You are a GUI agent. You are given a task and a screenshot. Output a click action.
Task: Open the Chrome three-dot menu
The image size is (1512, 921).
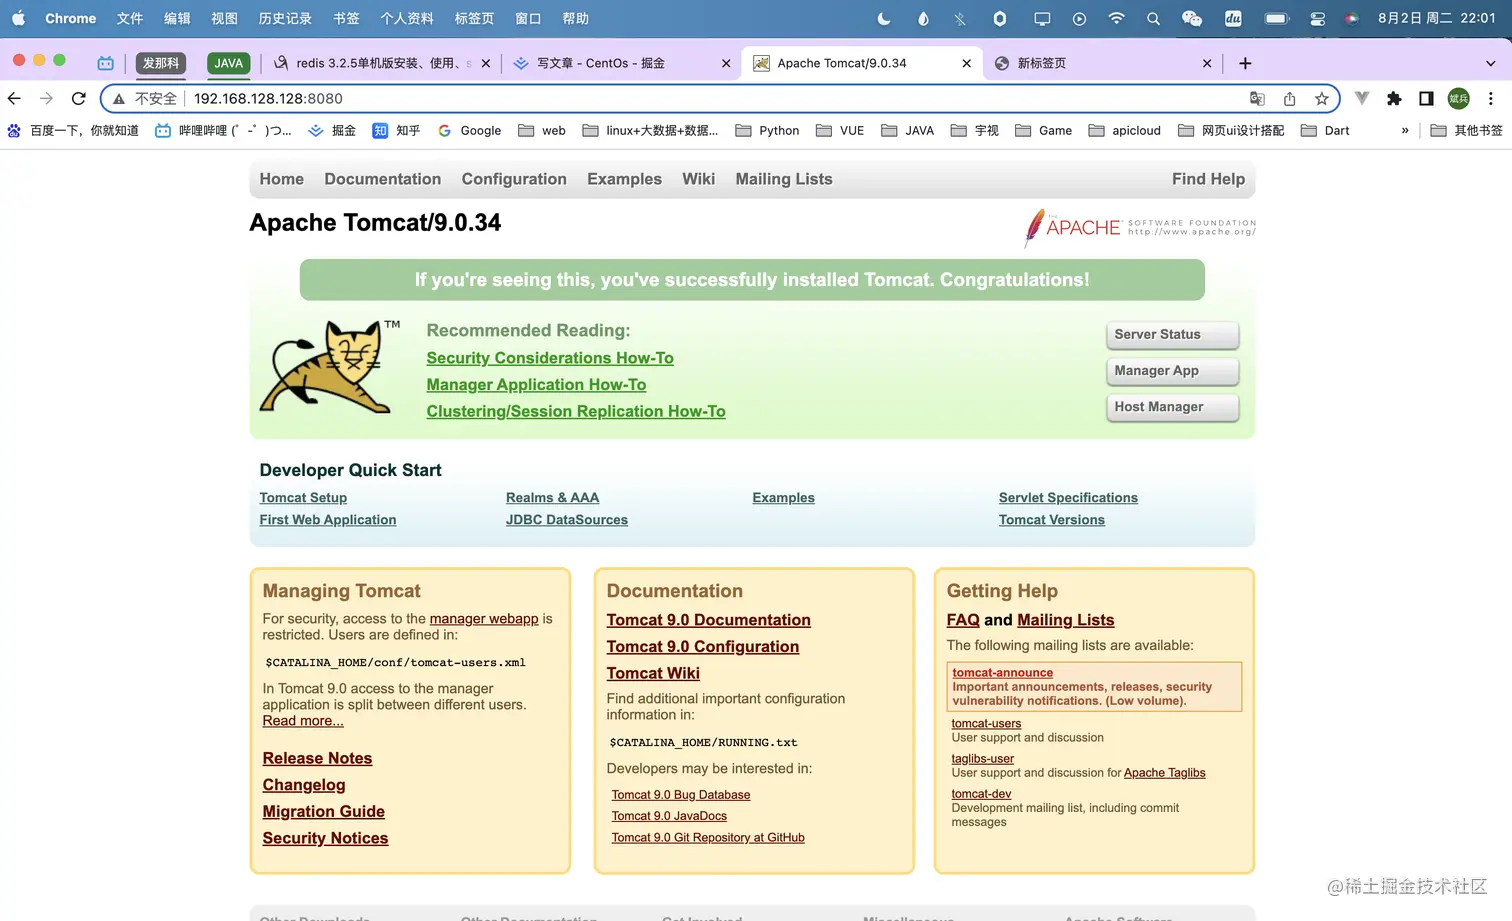[x=1491, y=98]
